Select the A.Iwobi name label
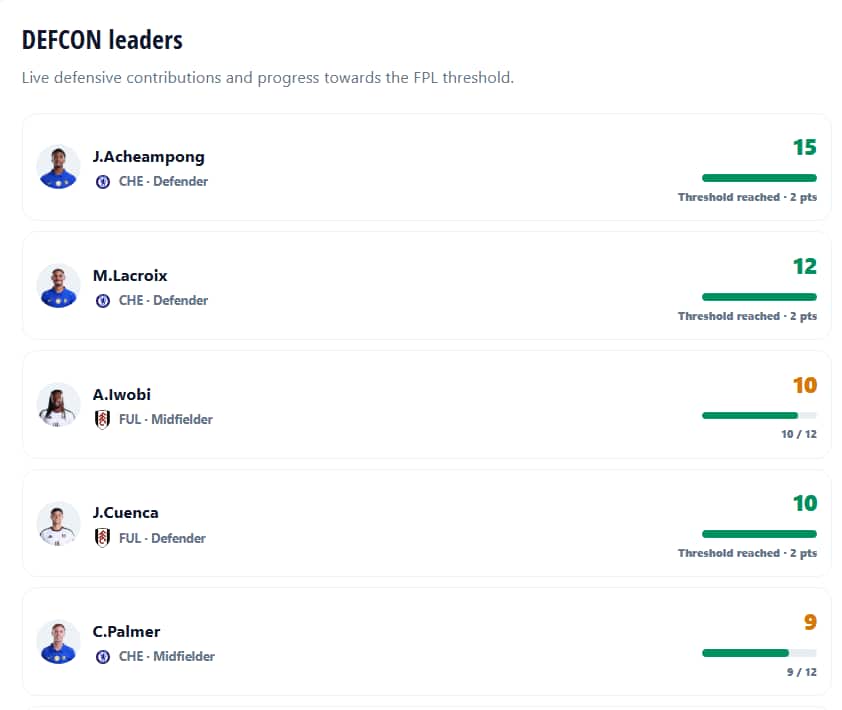 [122, 395]
